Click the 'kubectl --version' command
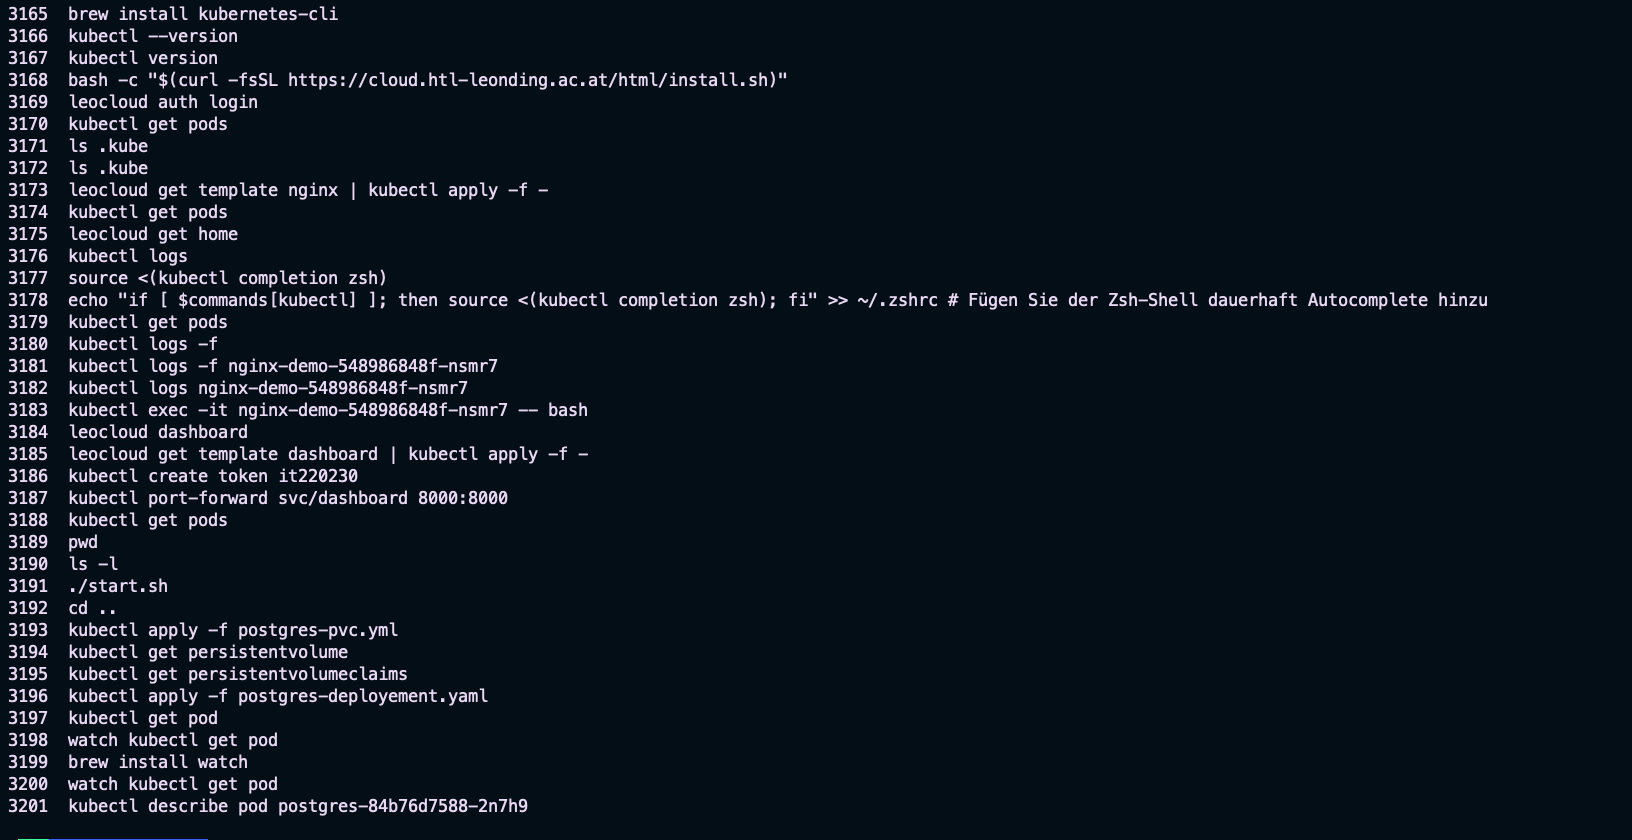Screen dimensions: 1632x840 pyautogui.click(x=152, y=36)
